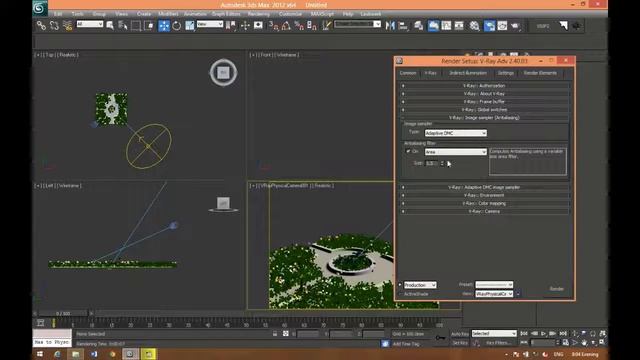Activate the Select and Rotate tool
This screenshot has height=360, width=640.
[x=177, y=26]
